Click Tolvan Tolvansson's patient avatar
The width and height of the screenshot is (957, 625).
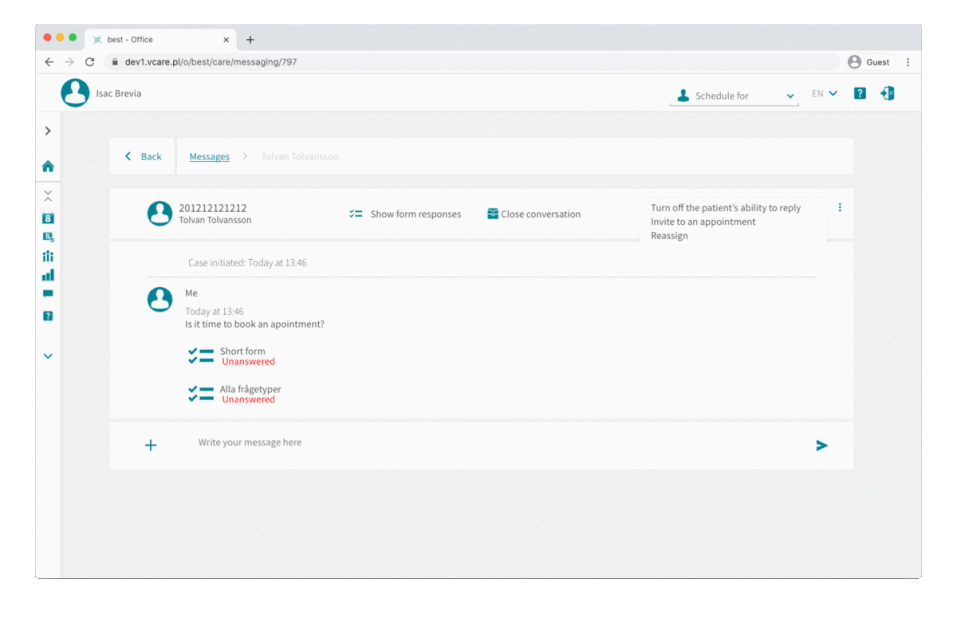click(x=160, y=214)
